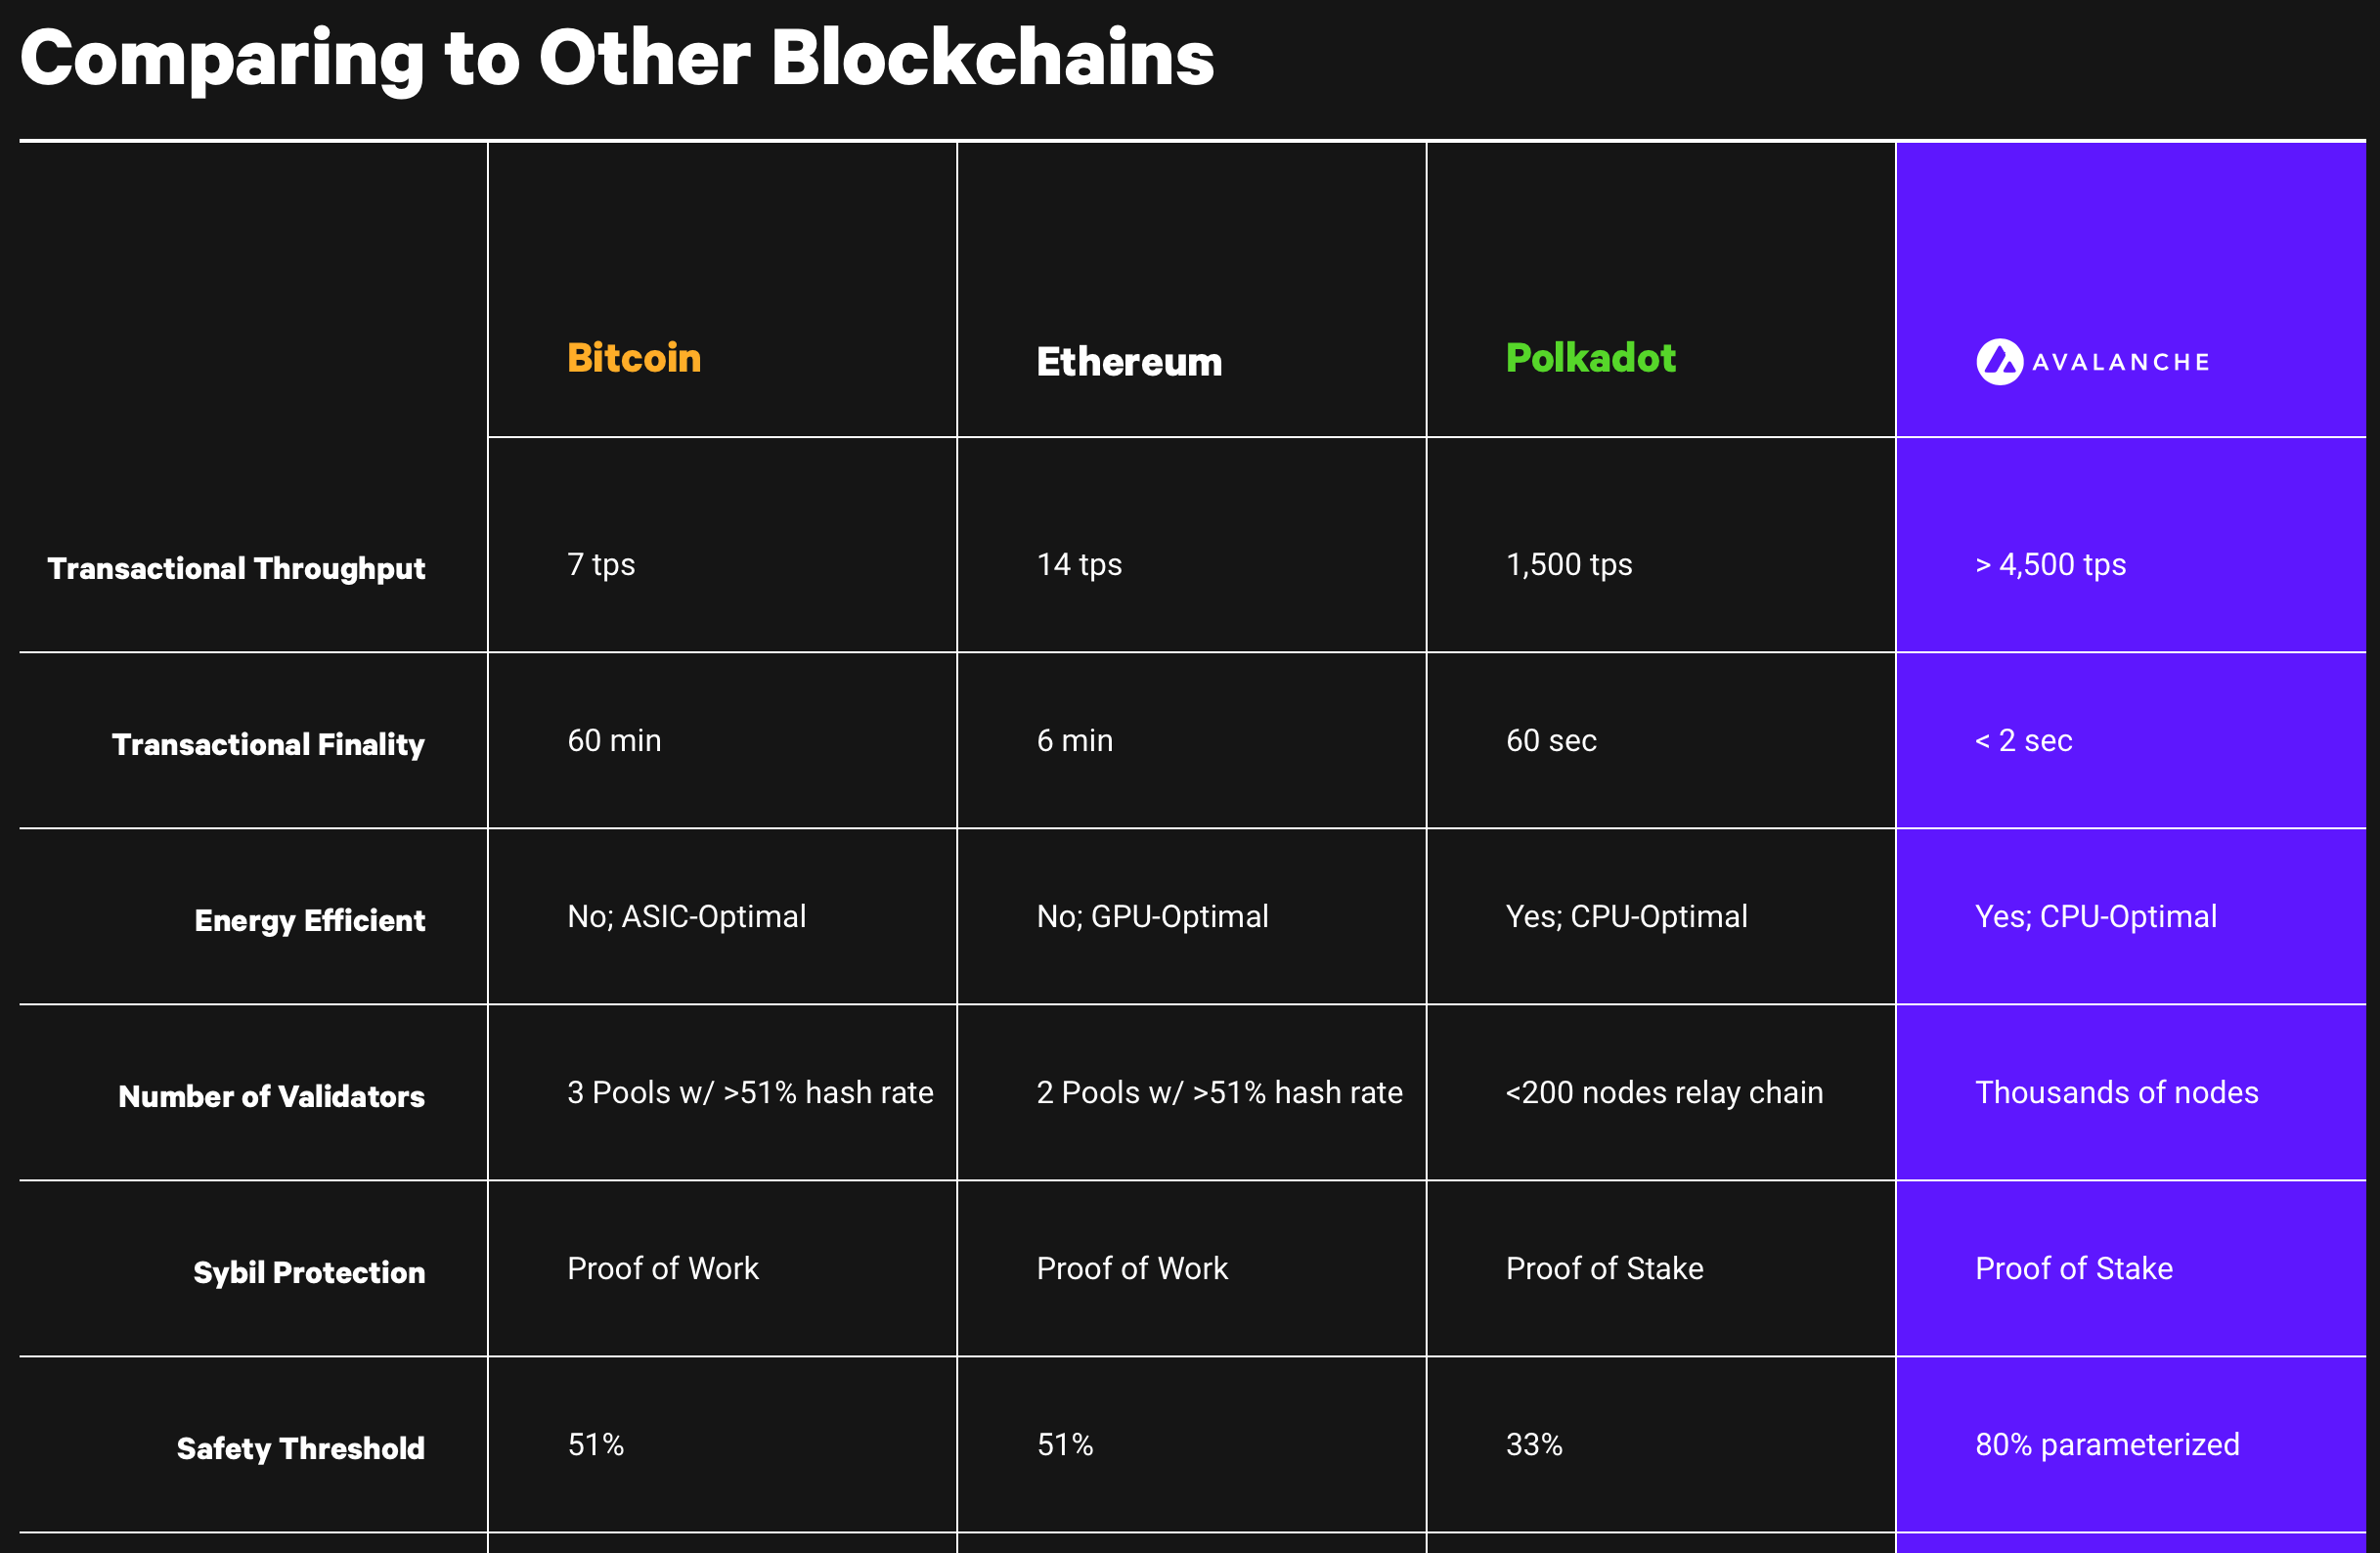Click the "3 Pools w/ >51% hash rate" cell
Image resolution: width=2380 pixels, height=1553 pixels.
(x=750, y=1093)
